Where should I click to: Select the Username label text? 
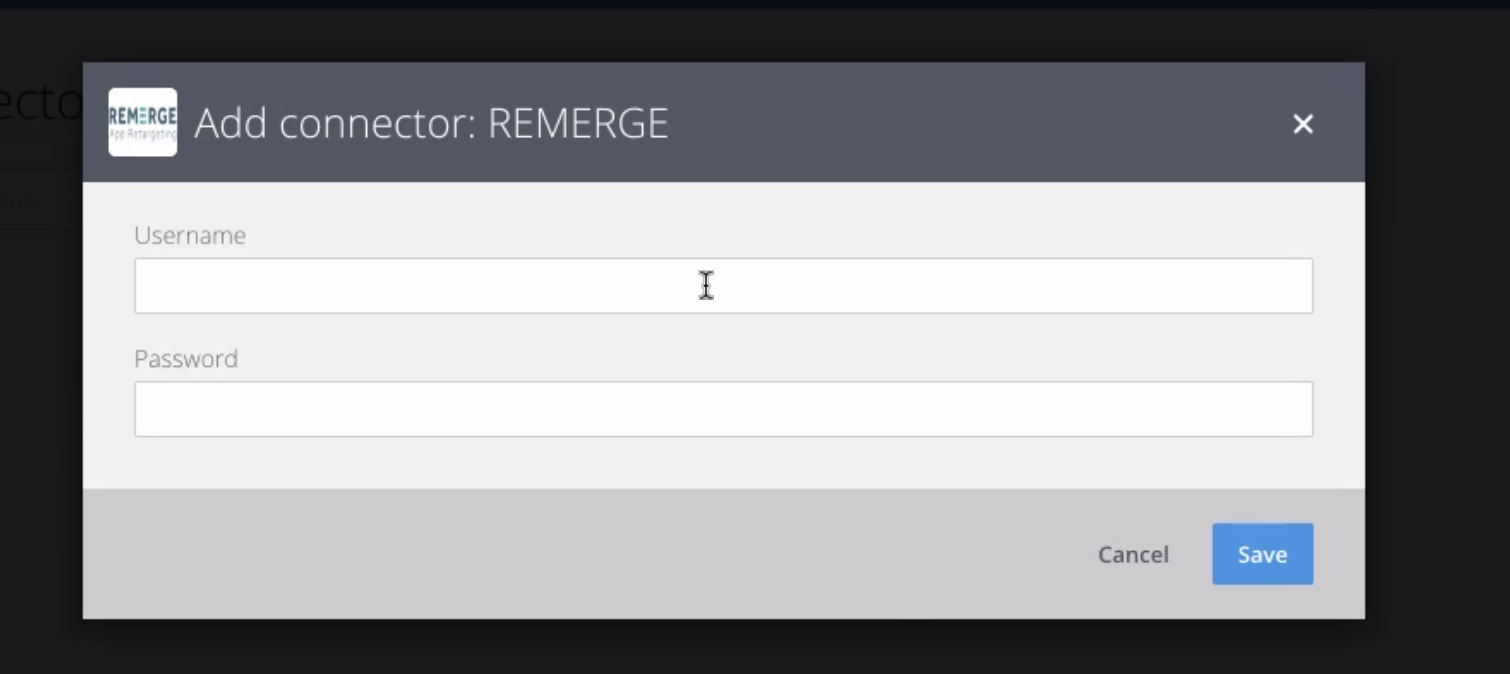190,235
